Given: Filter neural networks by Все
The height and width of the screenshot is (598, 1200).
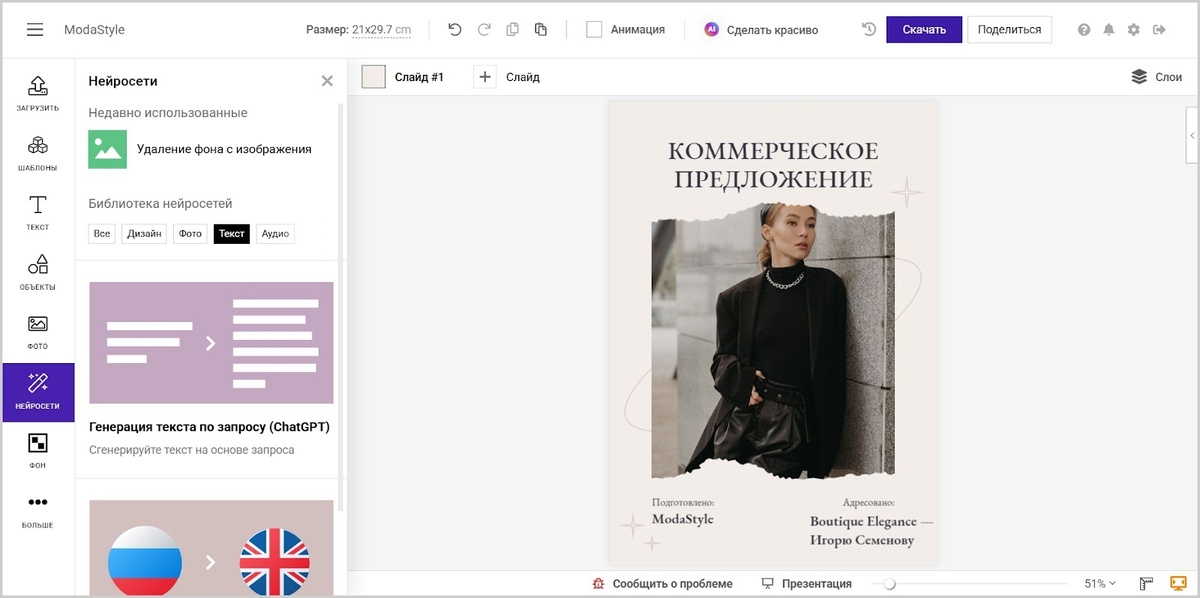Looking at the screenshot, I should click(102, 233).
